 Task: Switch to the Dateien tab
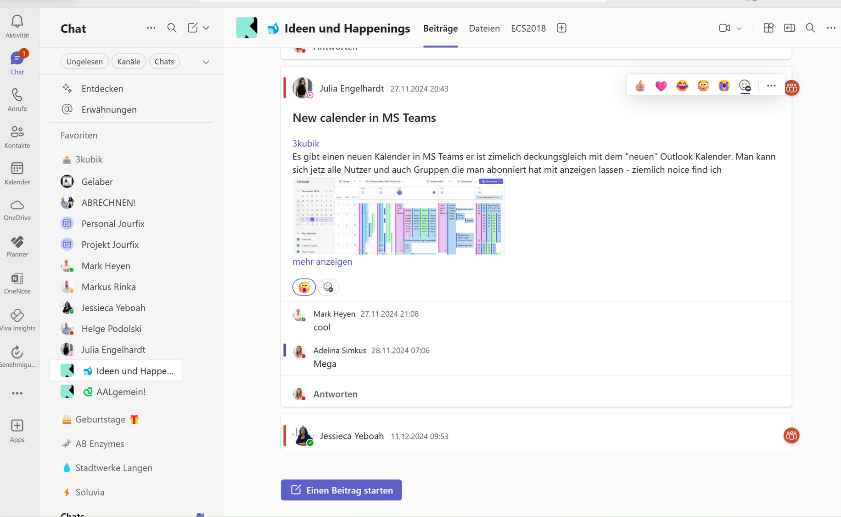click(x=484, y=28)
